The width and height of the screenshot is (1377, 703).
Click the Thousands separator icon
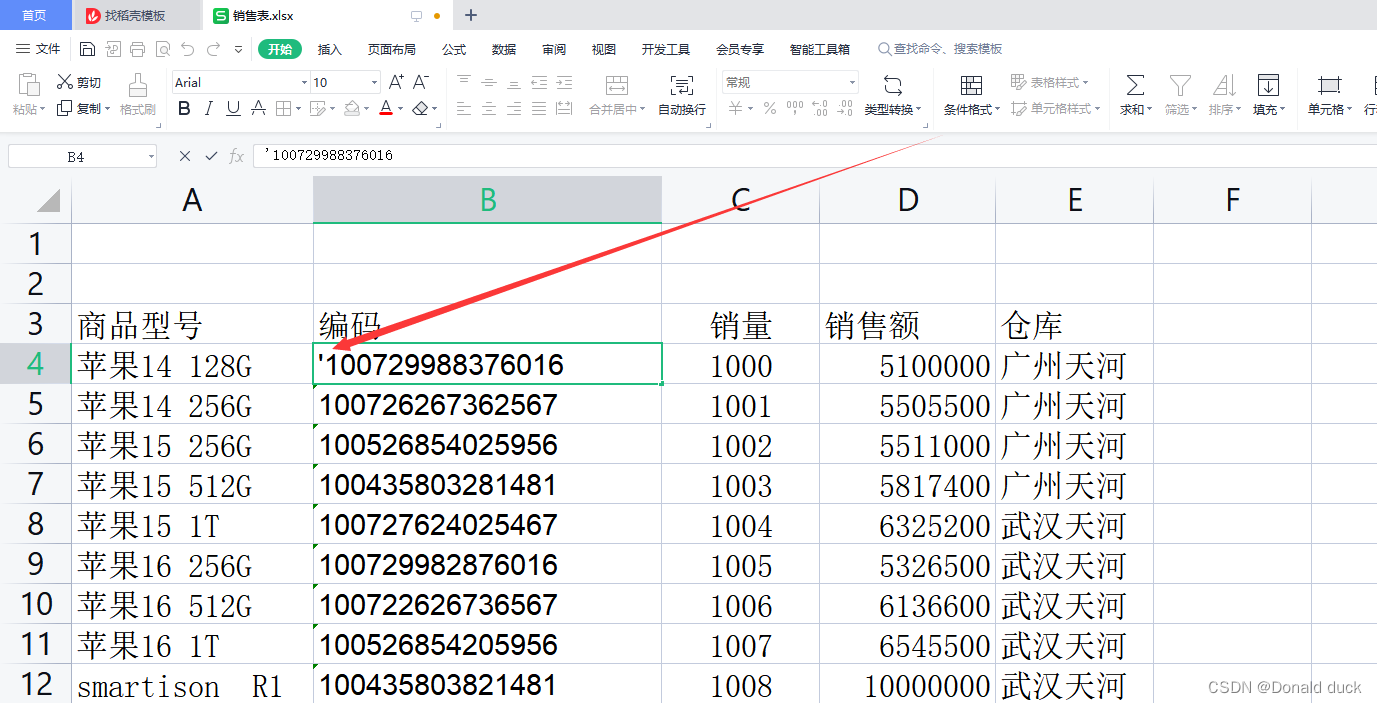[x=795, y=109]
